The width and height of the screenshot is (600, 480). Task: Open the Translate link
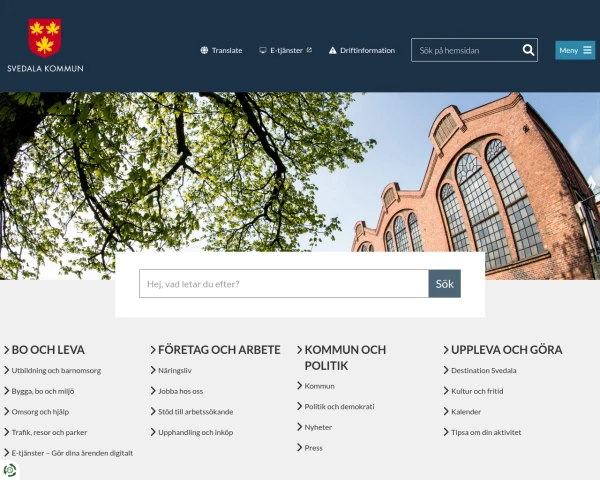[221, 50]
